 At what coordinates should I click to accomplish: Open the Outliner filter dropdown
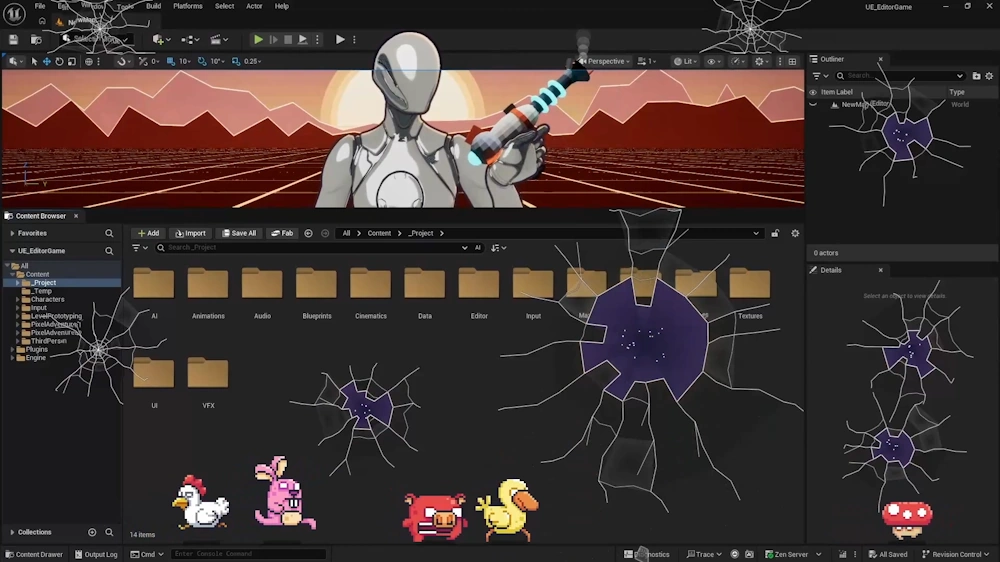(x=820, y=76)
